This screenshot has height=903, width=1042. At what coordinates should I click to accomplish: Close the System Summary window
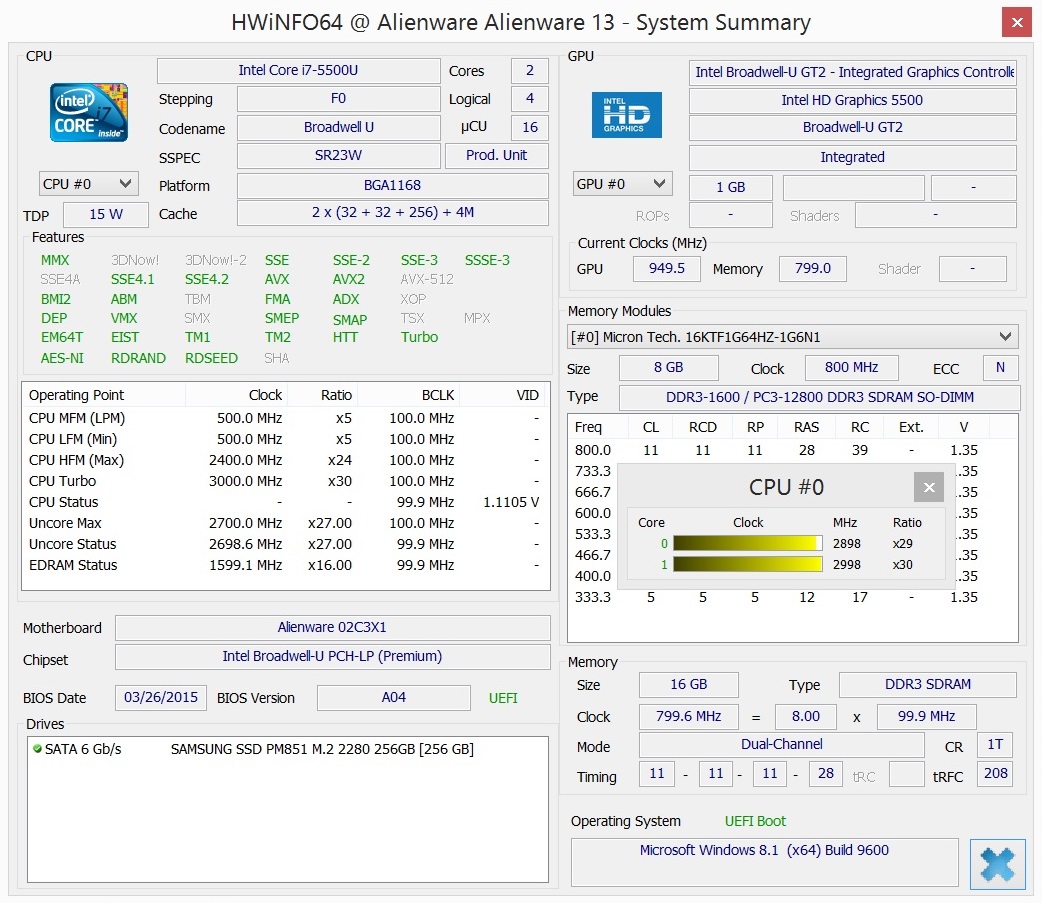click(1017, 23)
